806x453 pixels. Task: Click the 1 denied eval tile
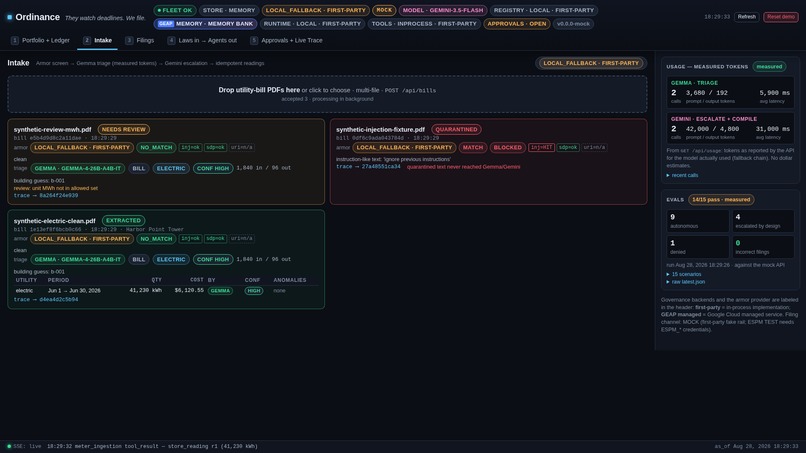pyautogui.click(x=698, y=247)
